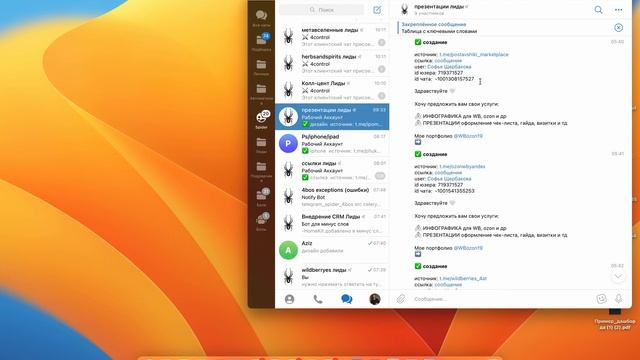Open the All chats folder in sidebar
The height and width of the screenshot is (360, 640).
[x=261, y=18]
